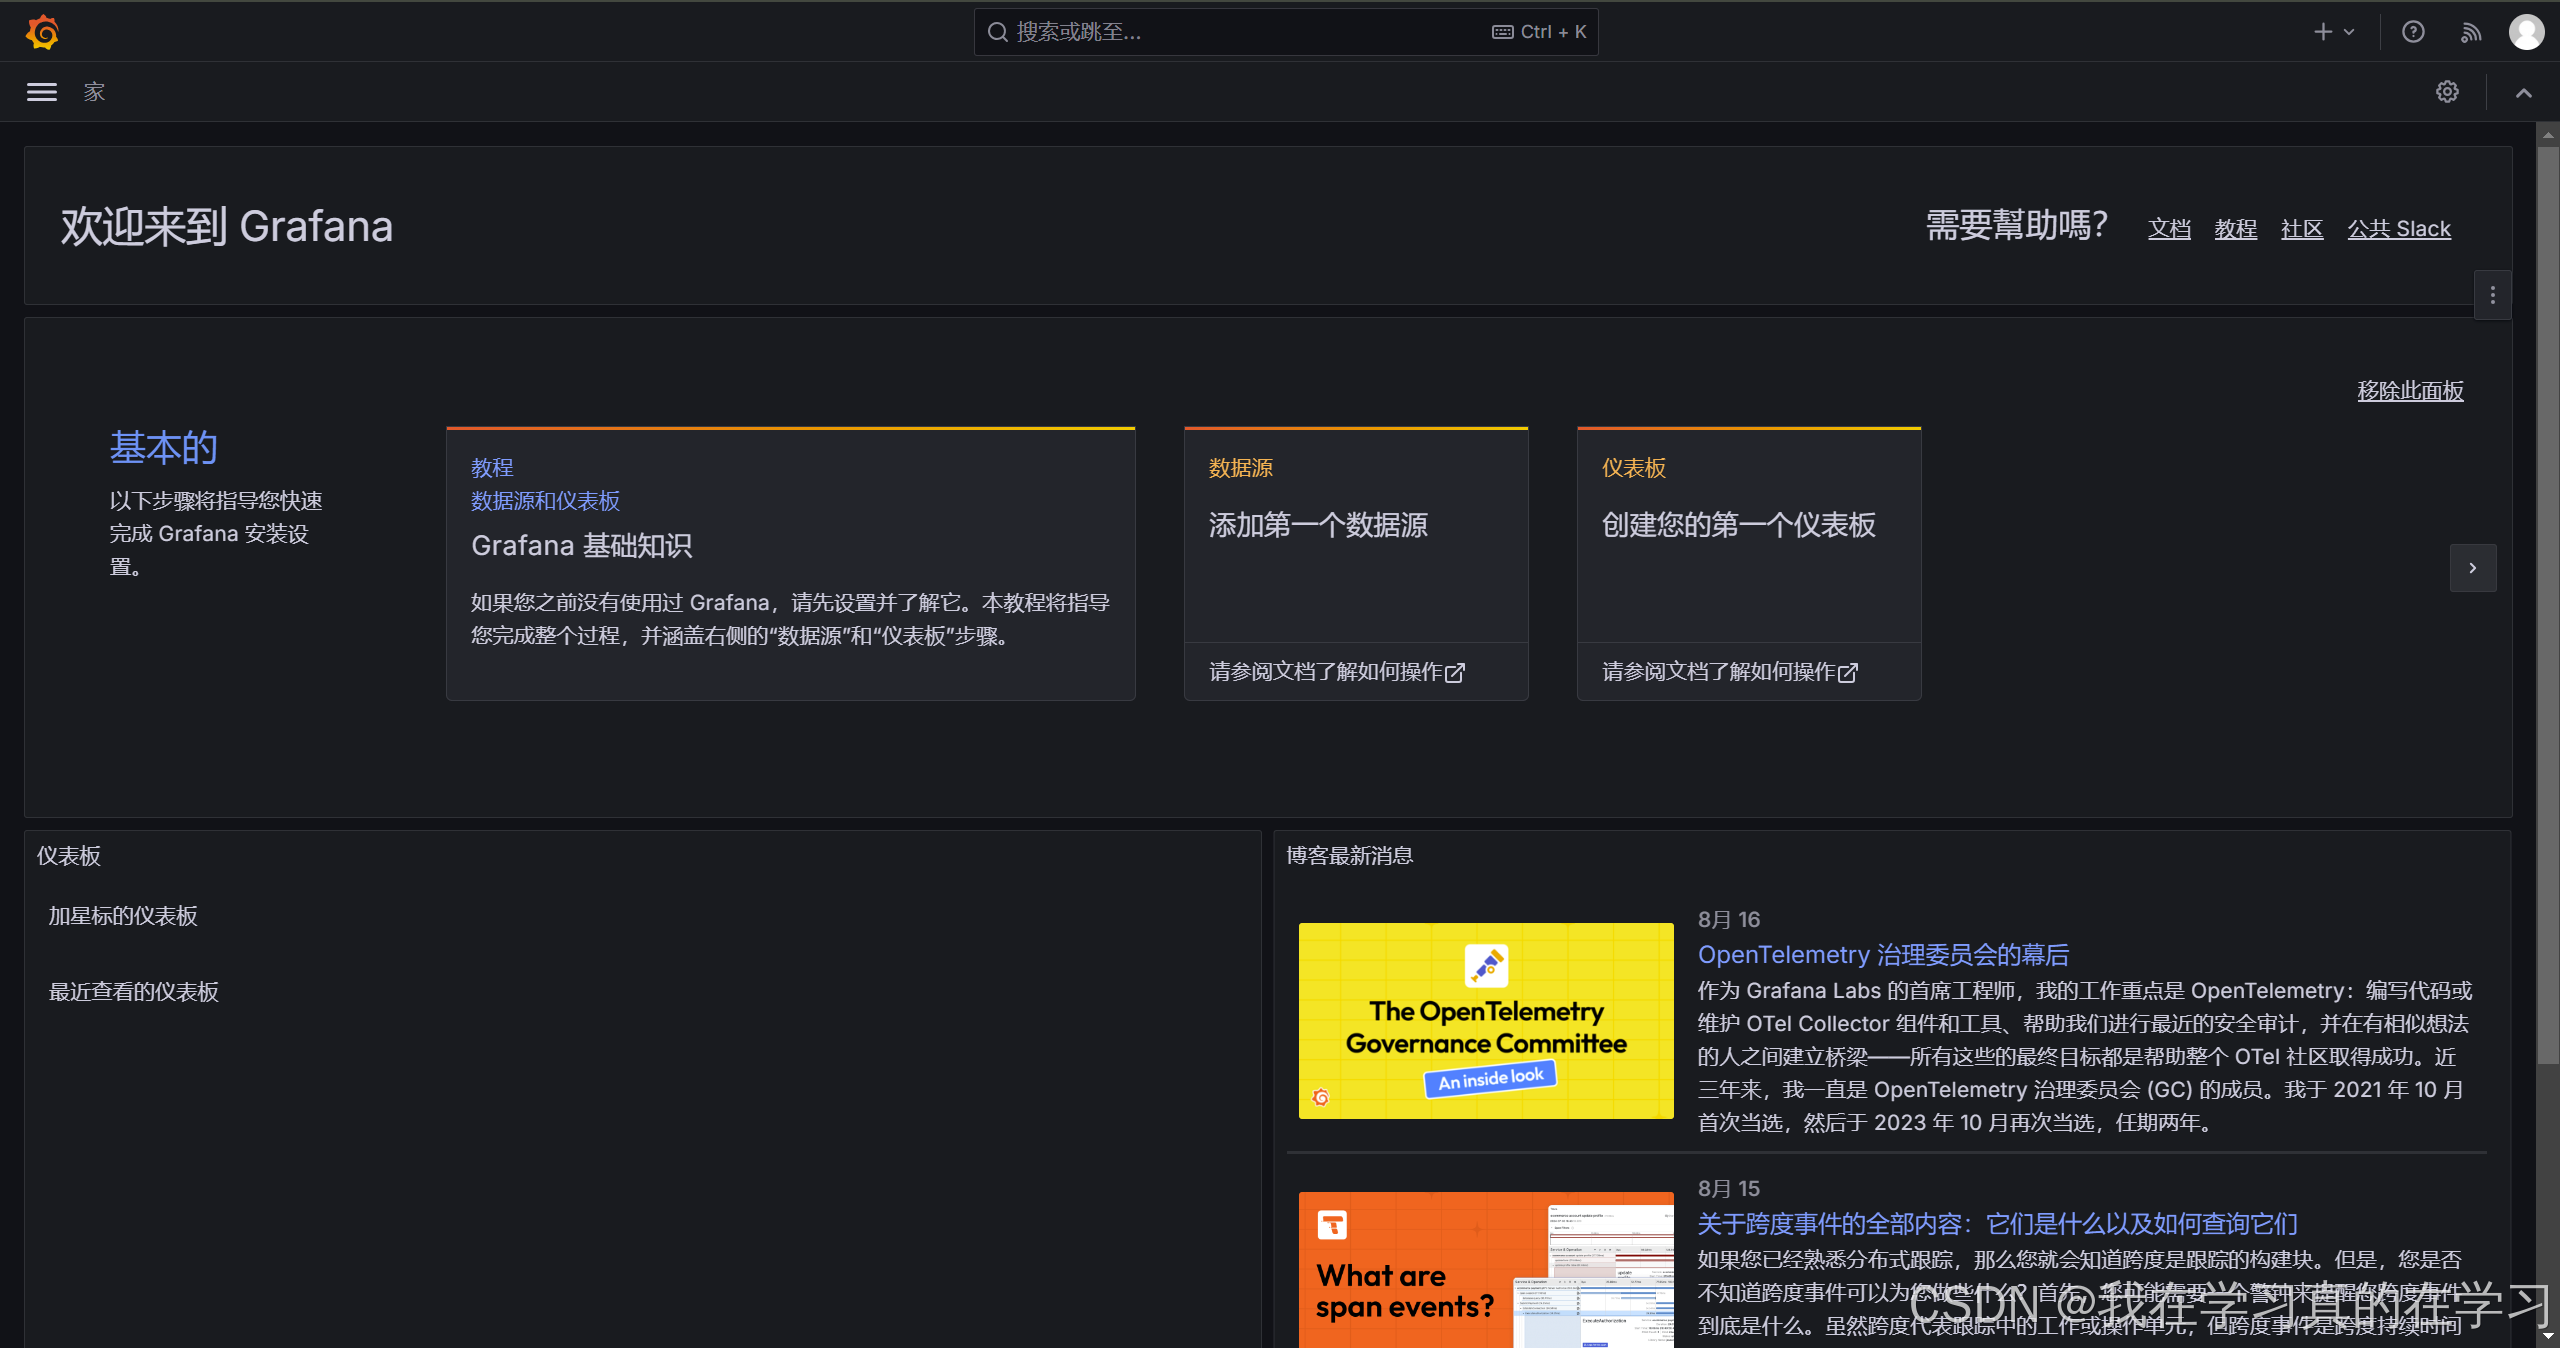Open the data source card docs link
Screen dimensions: 2560x1348
point(1337,672)
